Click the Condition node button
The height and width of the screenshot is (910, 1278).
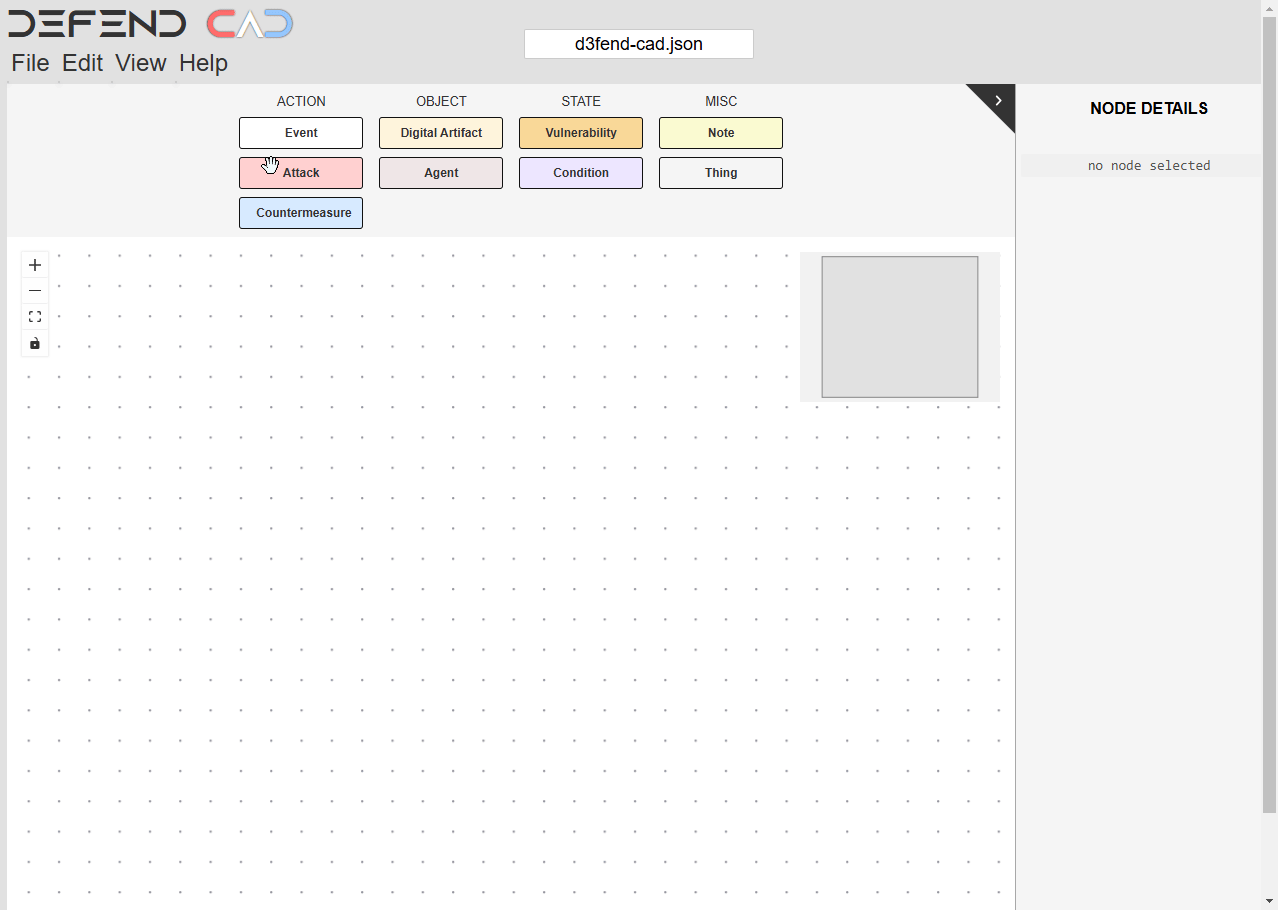click(581, 173)
